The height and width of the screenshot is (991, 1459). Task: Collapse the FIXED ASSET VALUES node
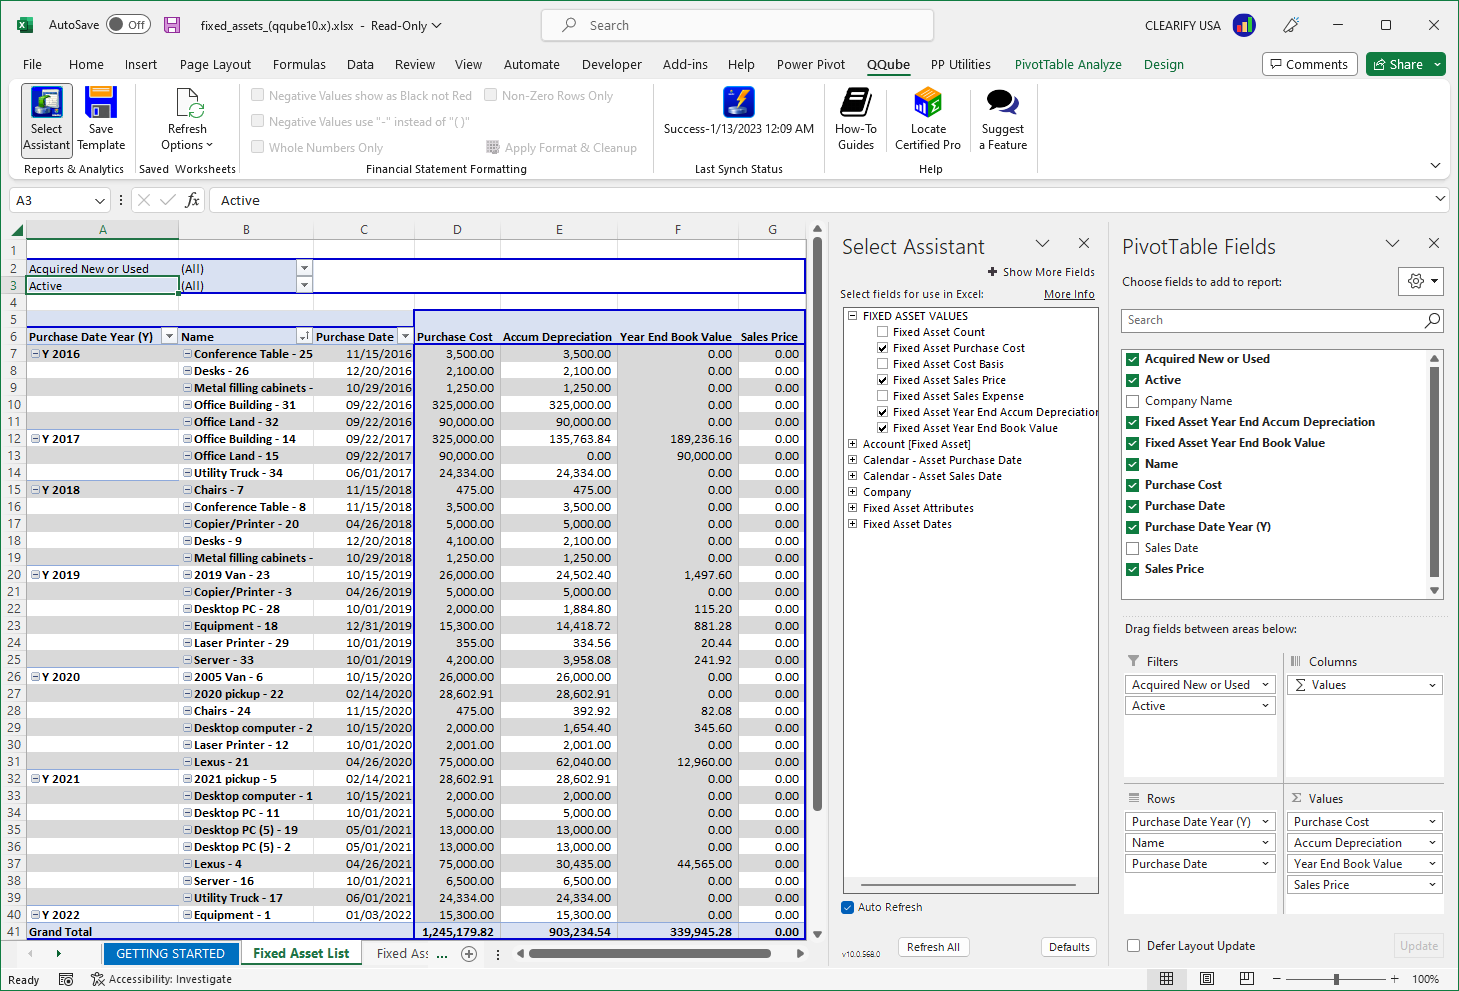pos(852,315)
